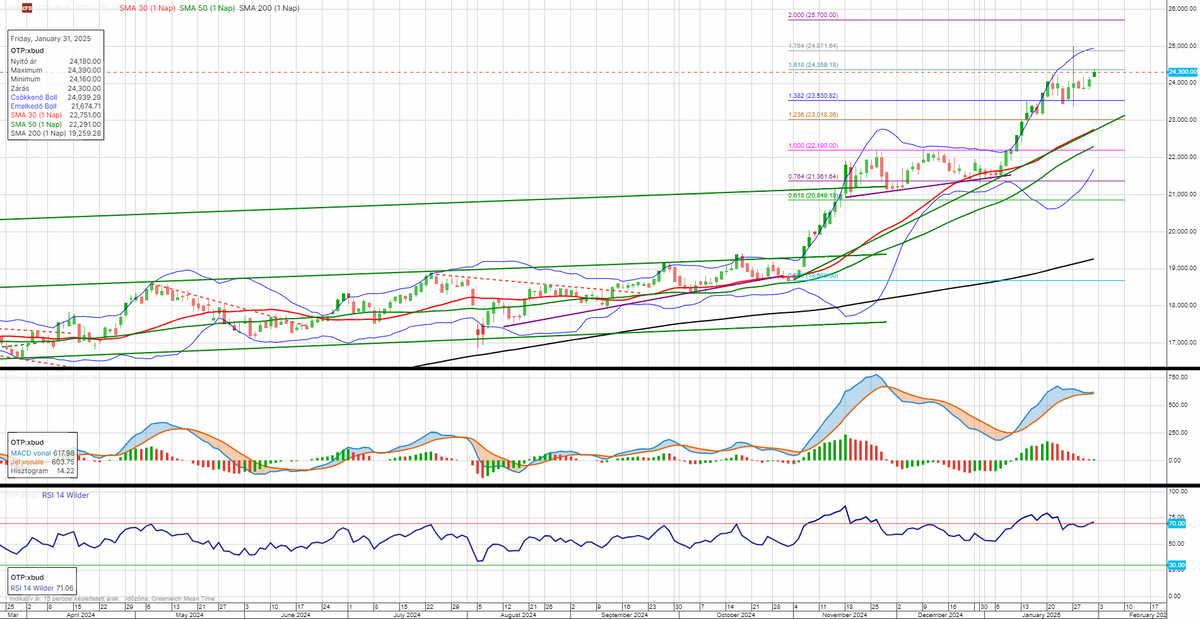Click the SMA 200 (1 Nap) legend label
This screenshot has width=1200, height=619.
269,9
